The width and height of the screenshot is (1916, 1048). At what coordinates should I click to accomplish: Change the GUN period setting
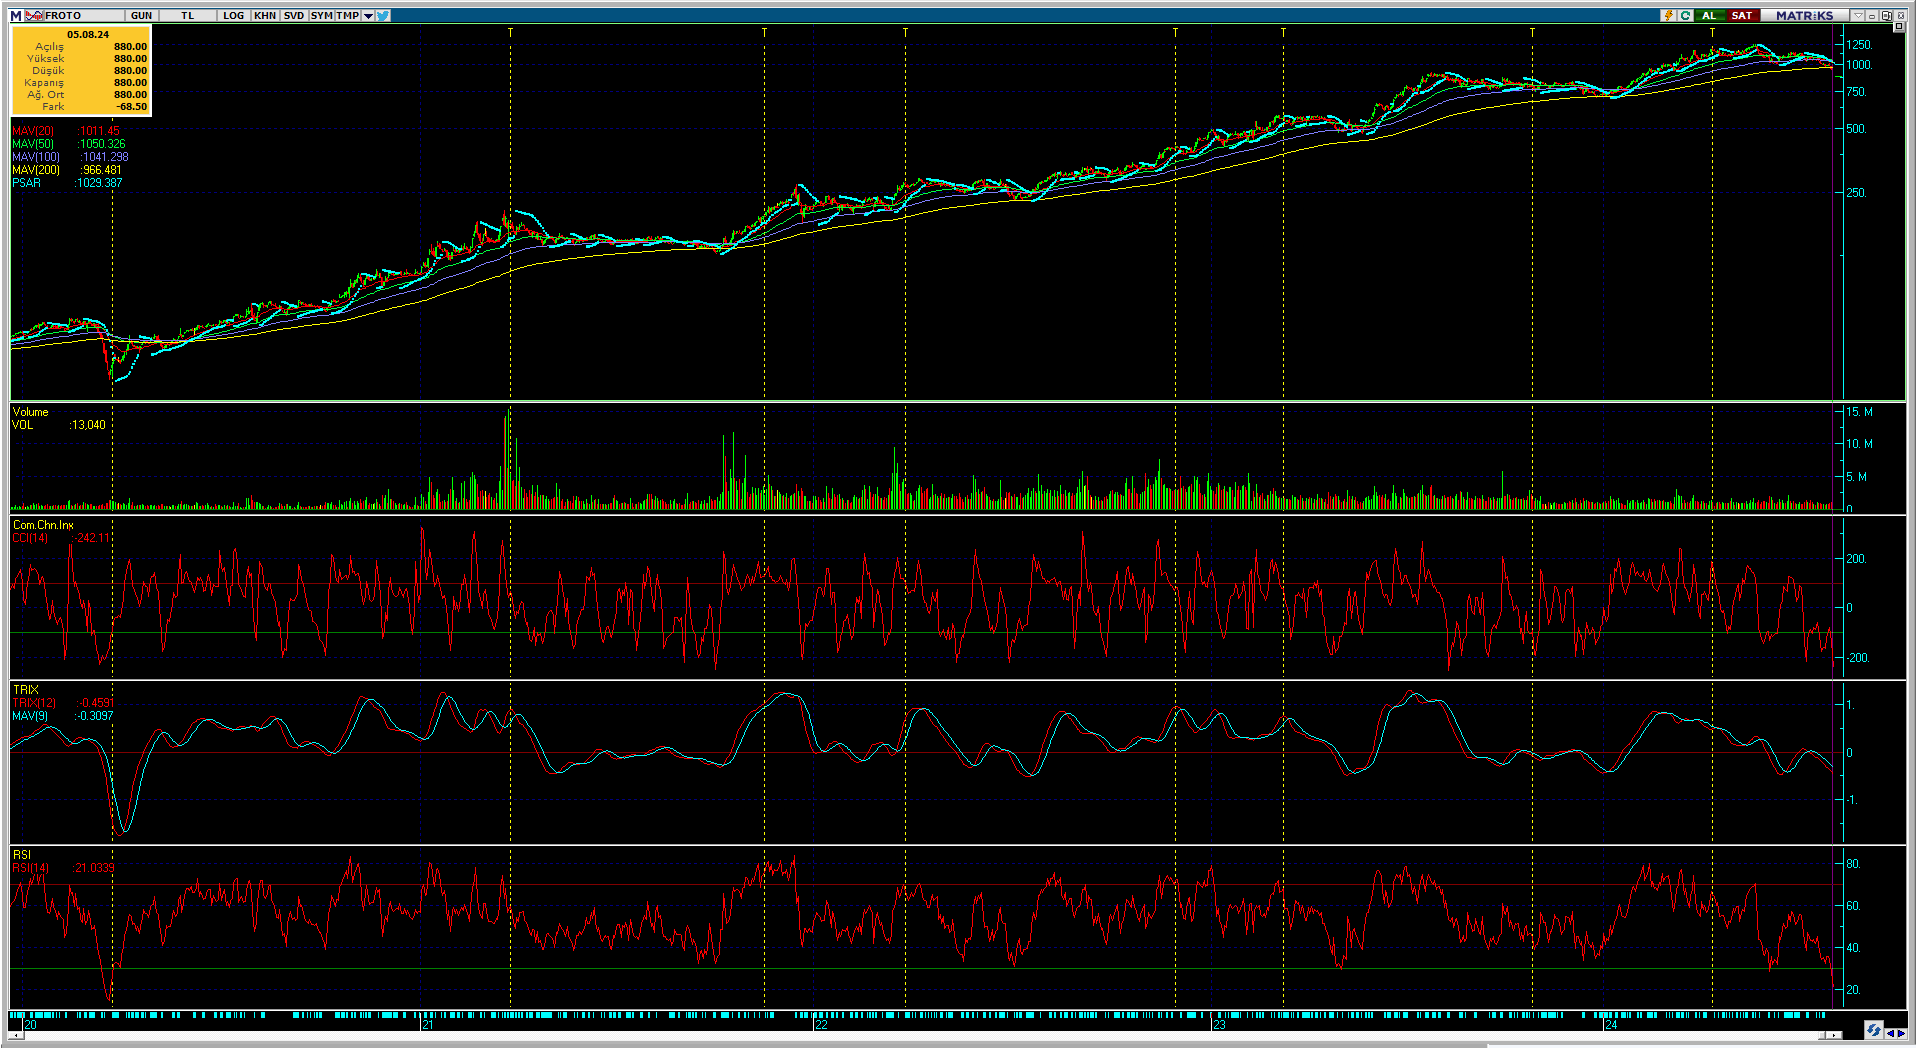pyautogui.click(x=141, y=15)
